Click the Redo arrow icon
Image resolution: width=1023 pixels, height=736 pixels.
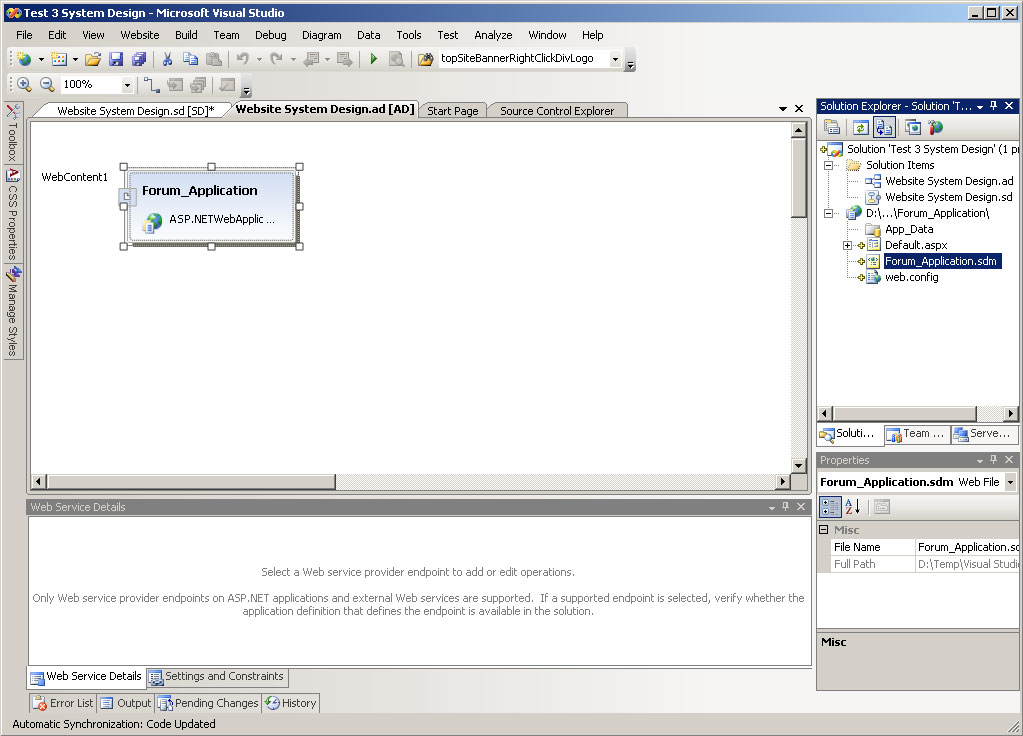[x=277, y=59]
